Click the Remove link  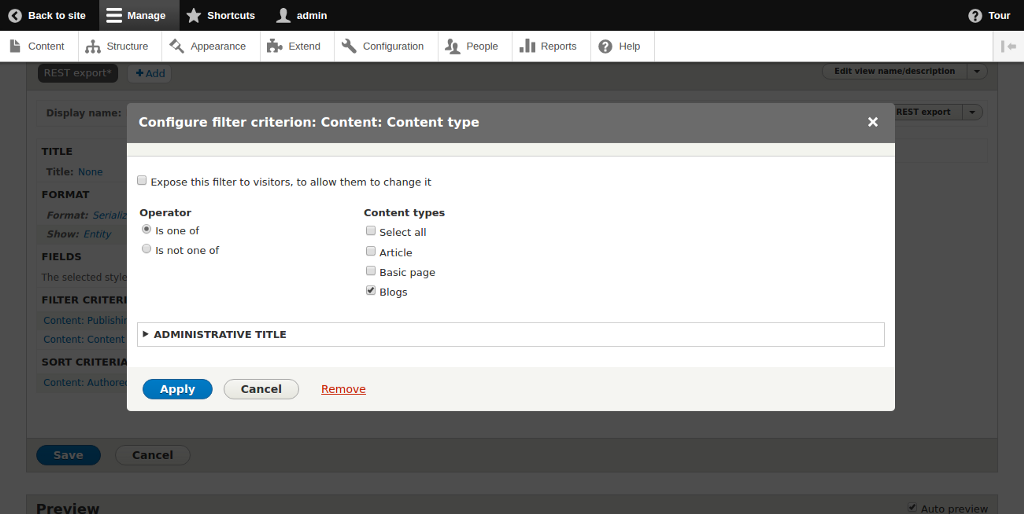point(343,389)
